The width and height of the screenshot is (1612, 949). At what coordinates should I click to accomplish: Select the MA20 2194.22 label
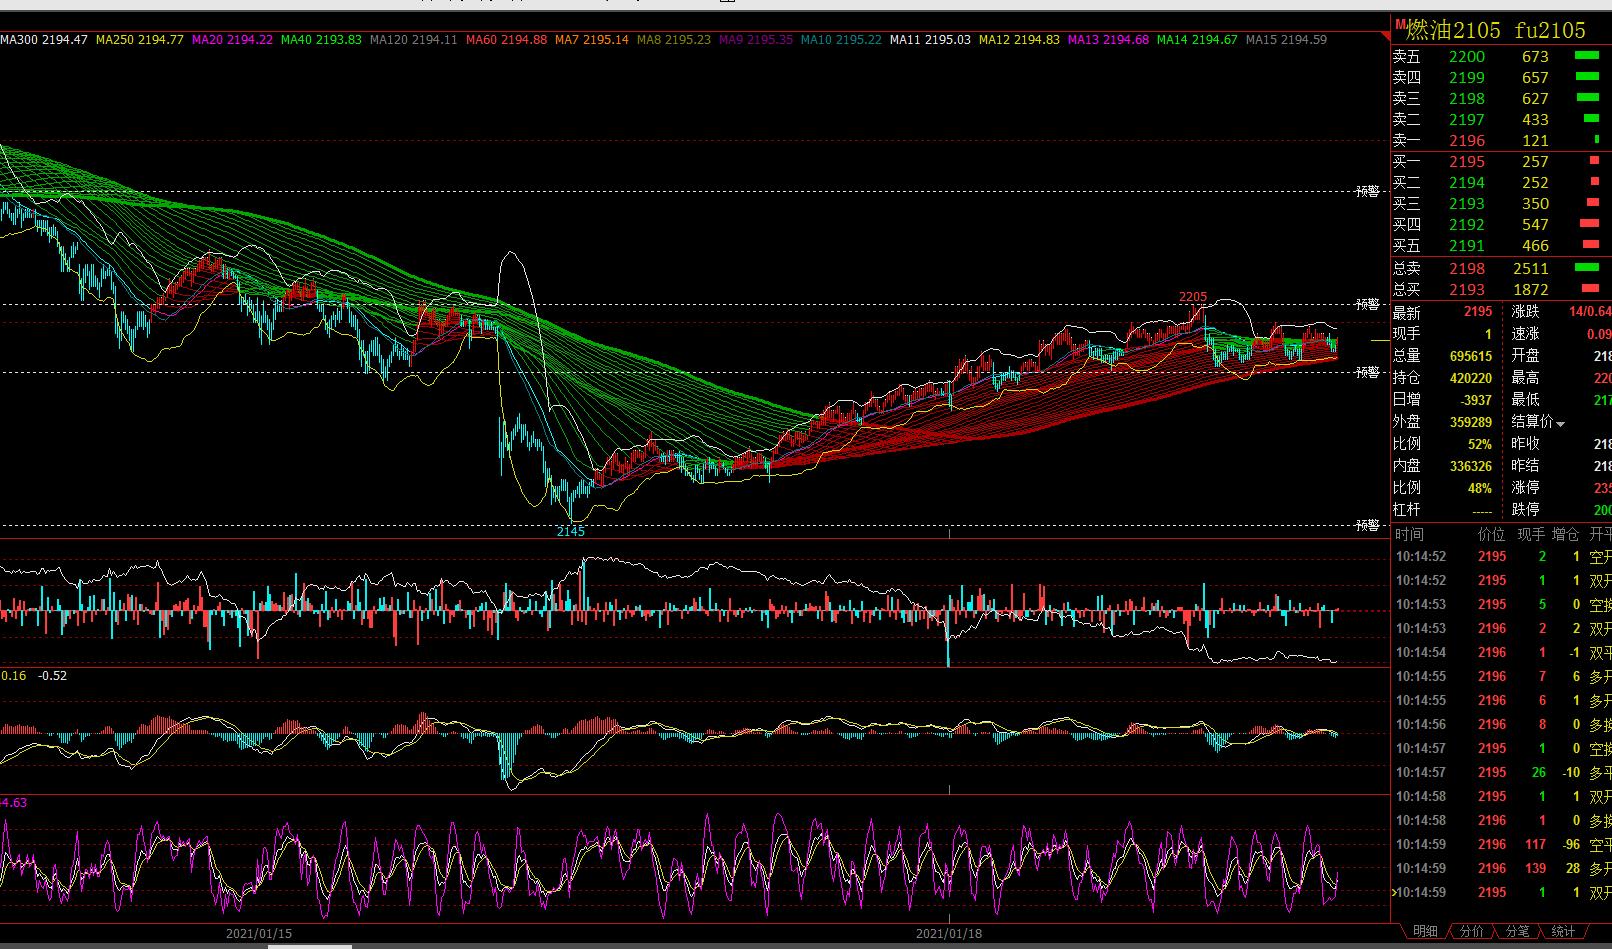(232, 40)
